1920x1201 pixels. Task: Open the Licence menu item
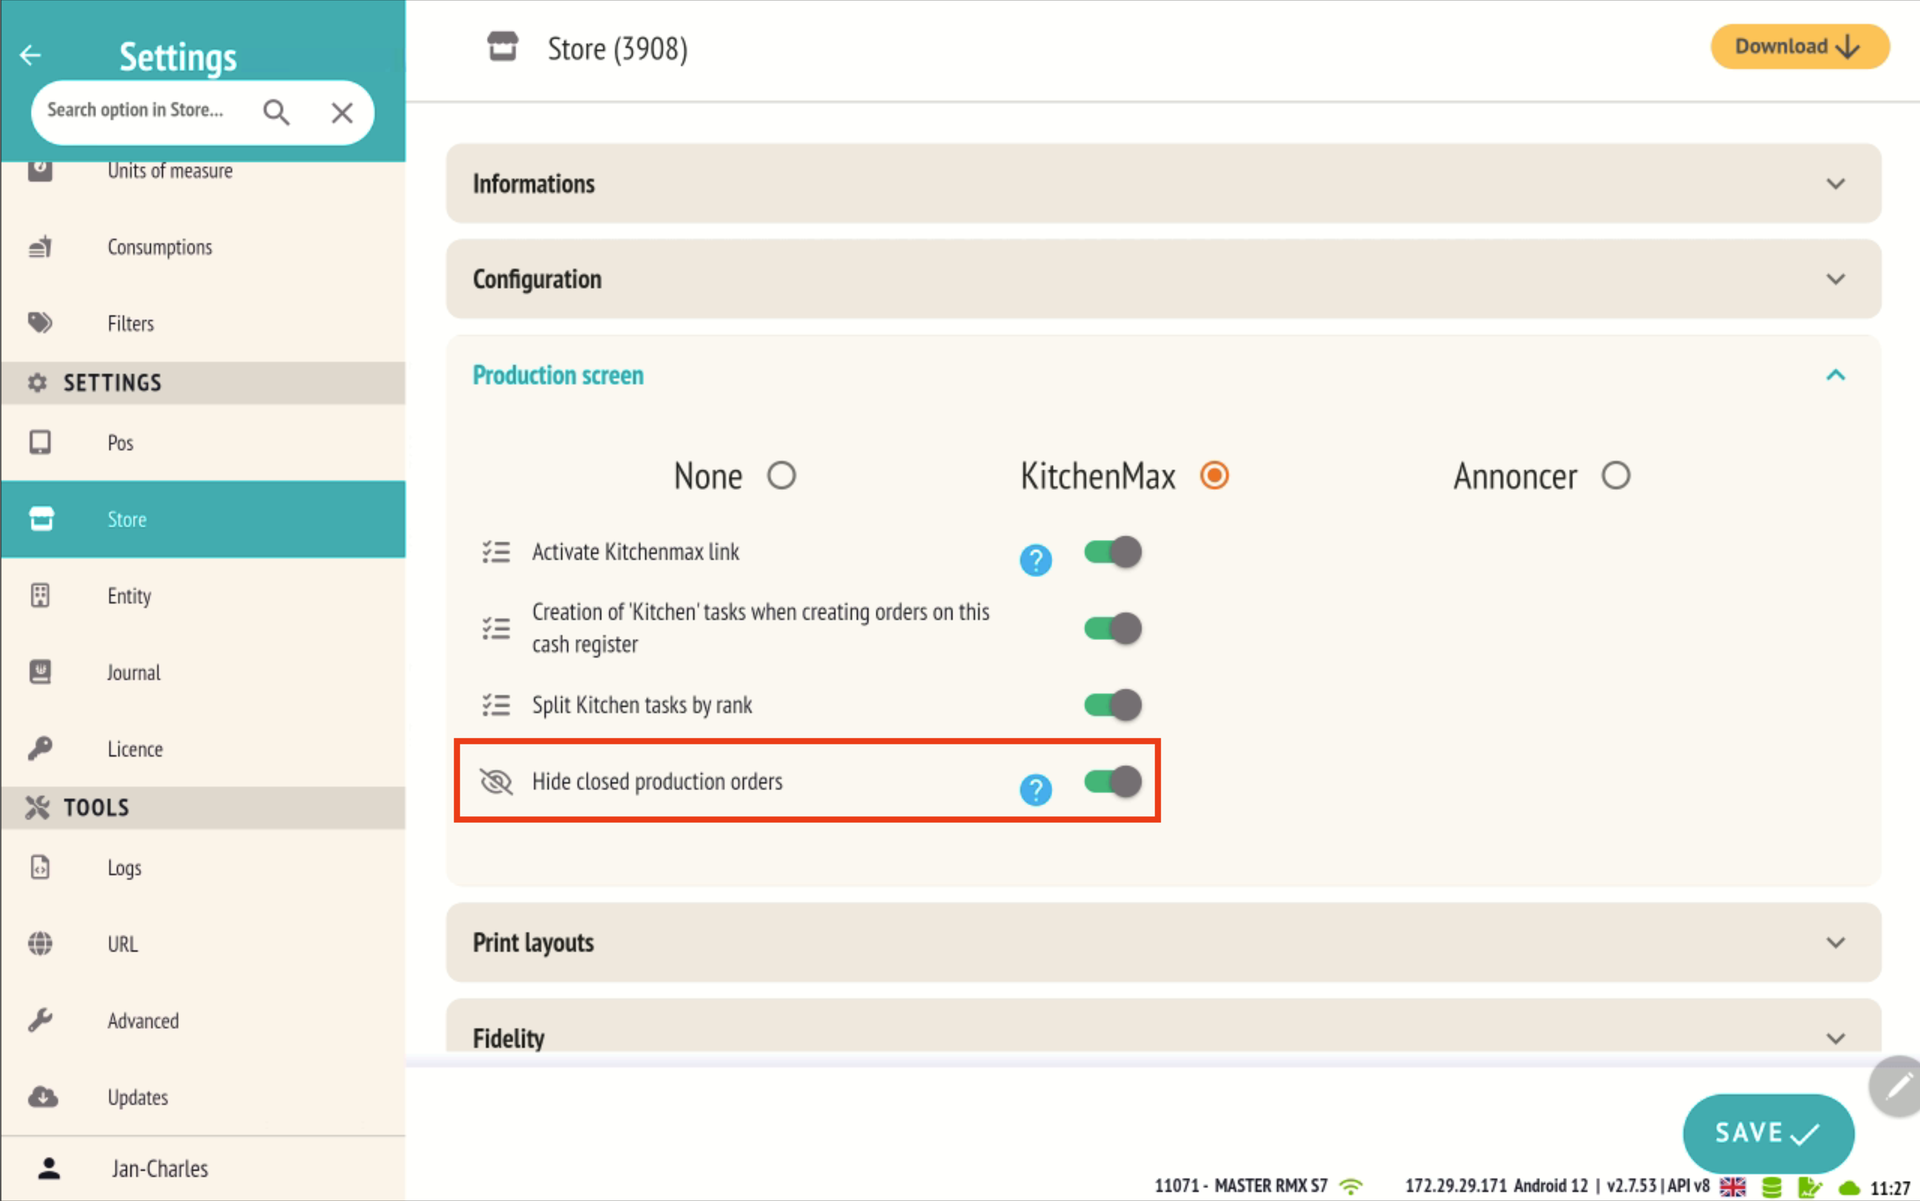[x=135, y=749]
